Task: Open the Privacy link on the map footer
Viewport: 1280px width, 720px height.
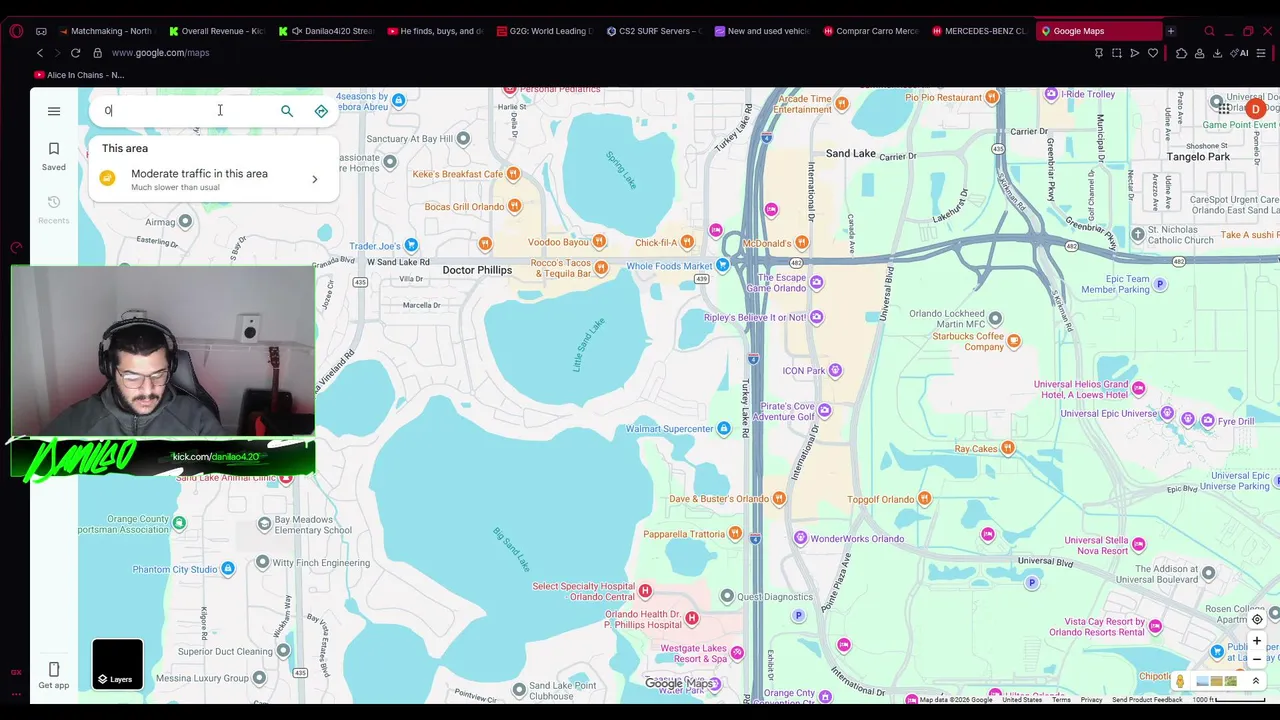Action: click(x=1091, y=700)
